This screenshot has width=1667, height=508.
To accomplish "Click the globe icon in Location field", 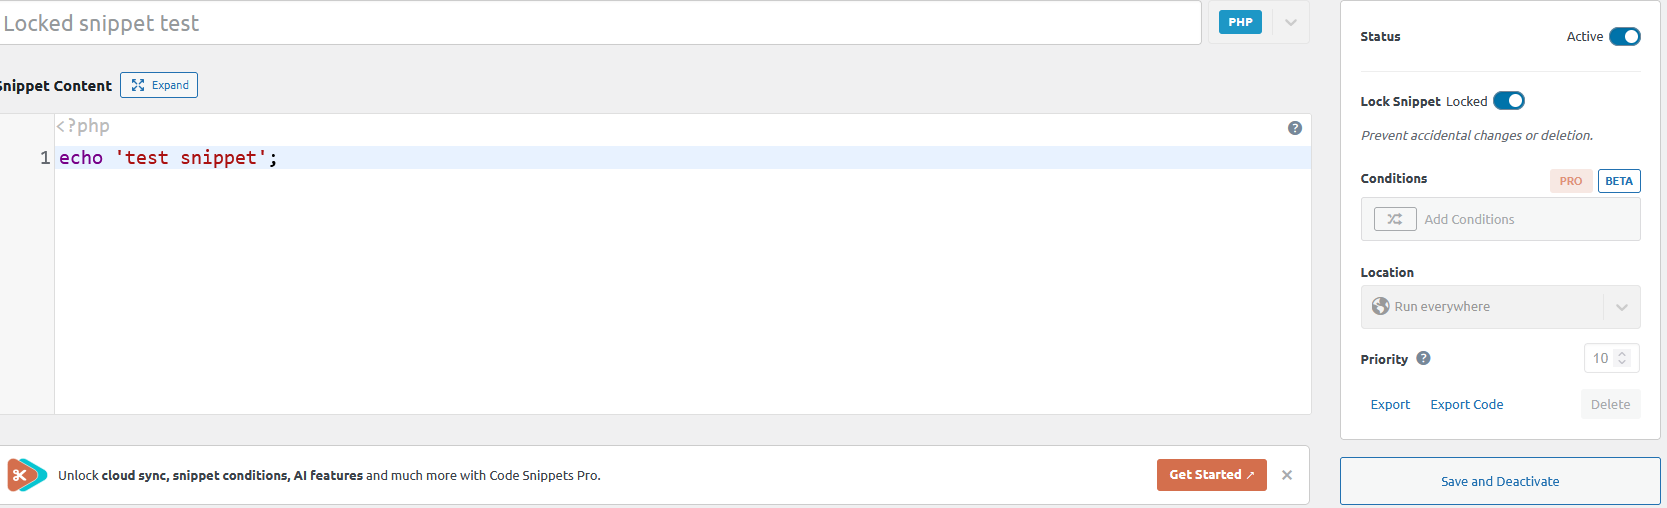I will click(x=1381, y=306).
